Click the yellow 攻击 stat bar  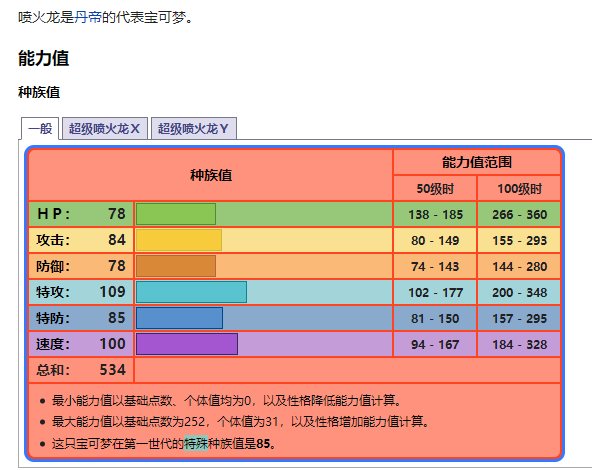point(179,240)
